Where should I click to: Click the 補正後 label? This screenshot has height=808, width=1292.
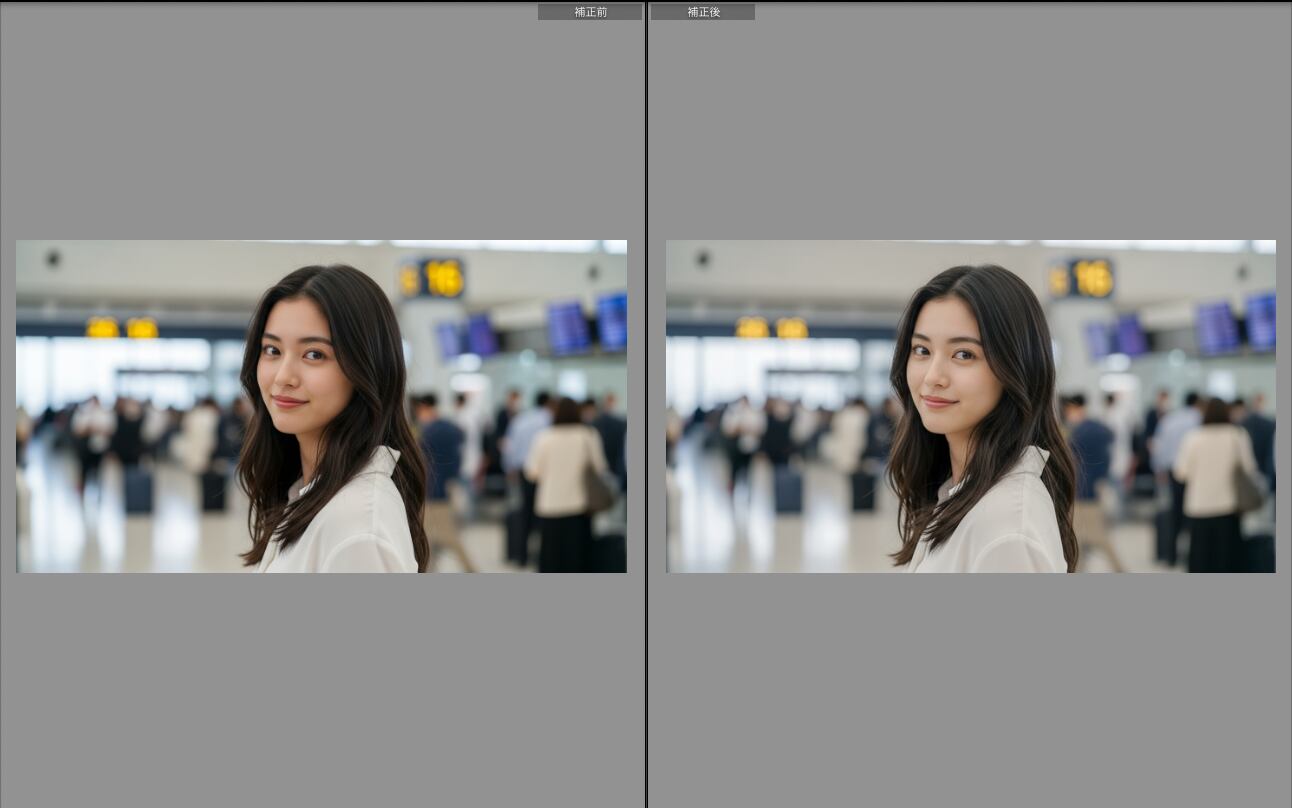tap(703, 12)
